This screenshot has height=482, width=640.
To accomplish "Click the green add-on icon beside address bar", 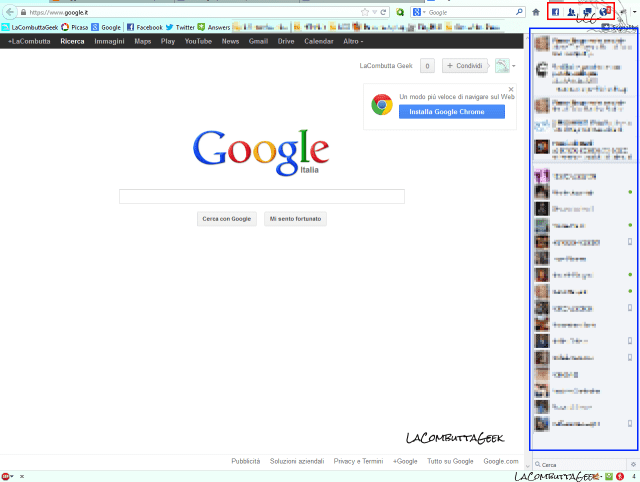I will click(x=400, y=12).
